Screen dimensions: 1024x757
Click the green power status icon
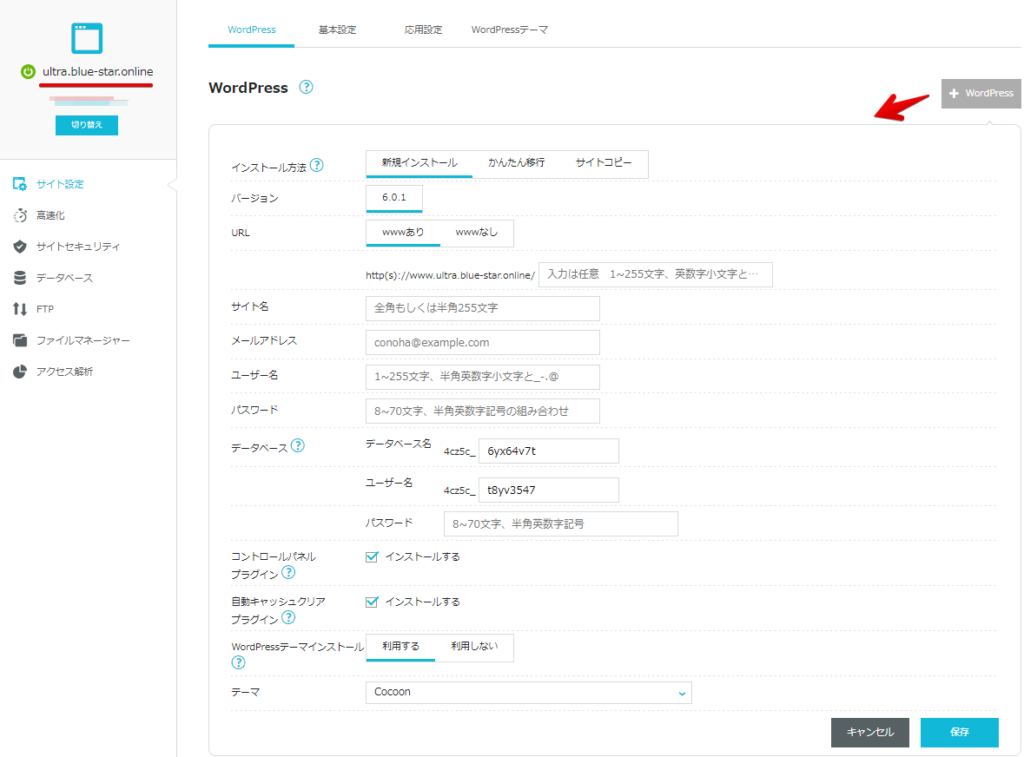pyautogui.click(x=28, y=72)
